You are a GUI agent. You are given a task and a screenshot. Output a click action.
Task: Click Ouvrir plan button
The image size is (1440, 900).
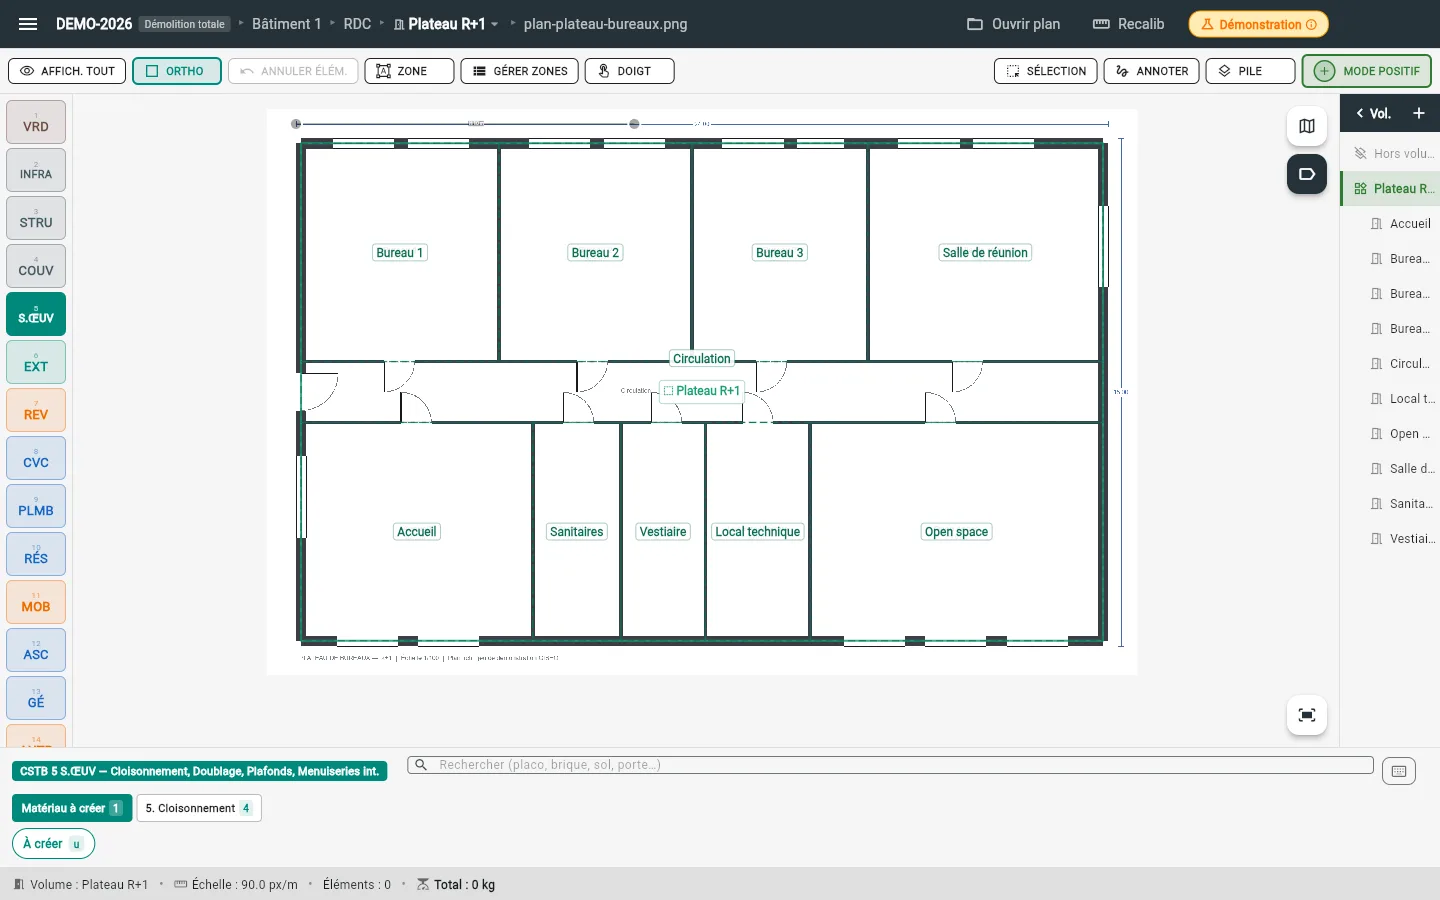coord(1014,24)
